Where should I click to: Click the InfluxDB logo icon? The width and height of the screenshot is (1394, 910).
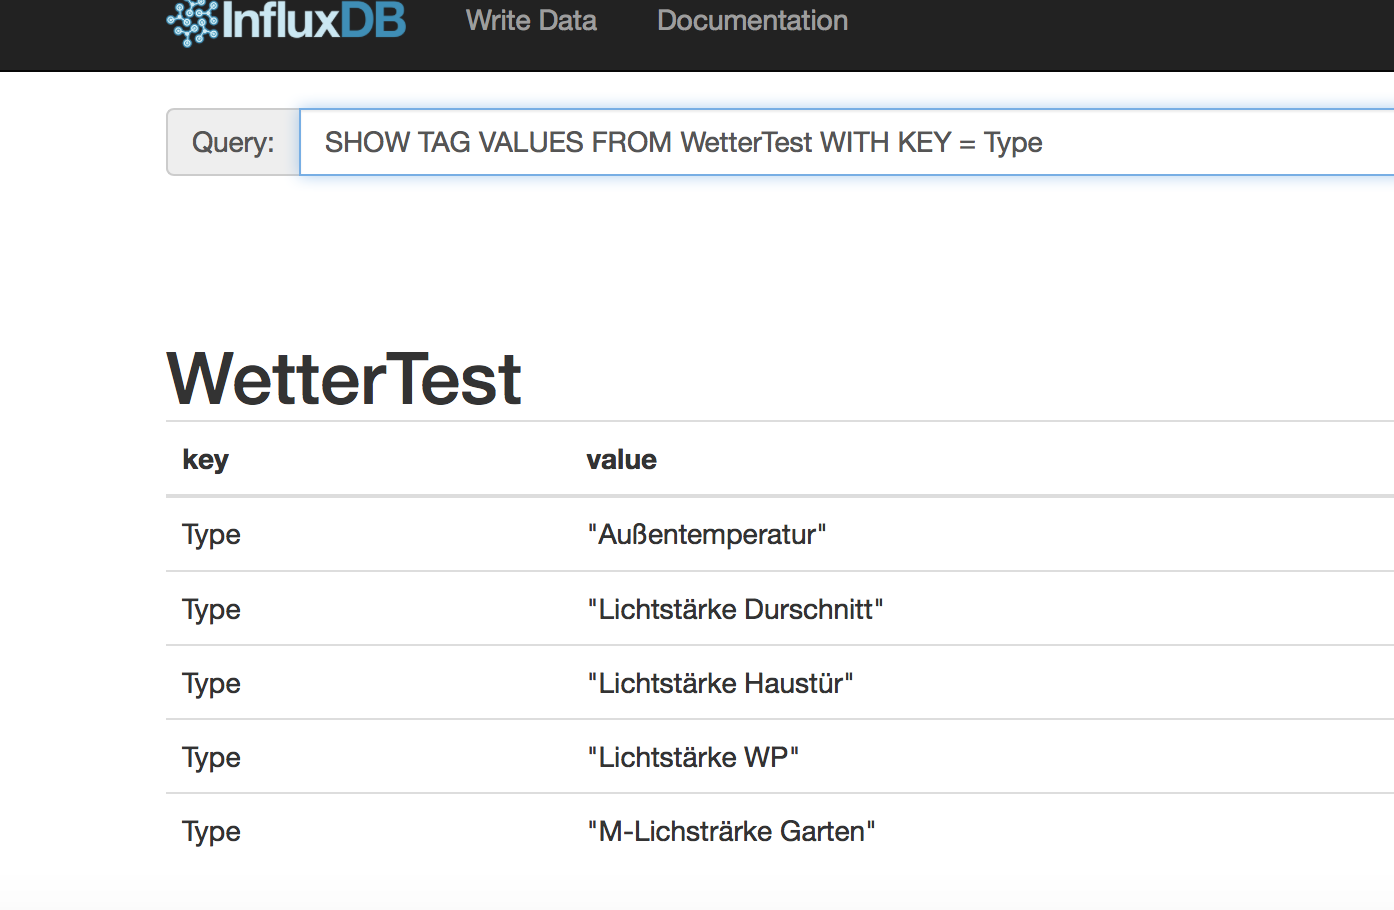pyautogui.click(x=191, y=22)
